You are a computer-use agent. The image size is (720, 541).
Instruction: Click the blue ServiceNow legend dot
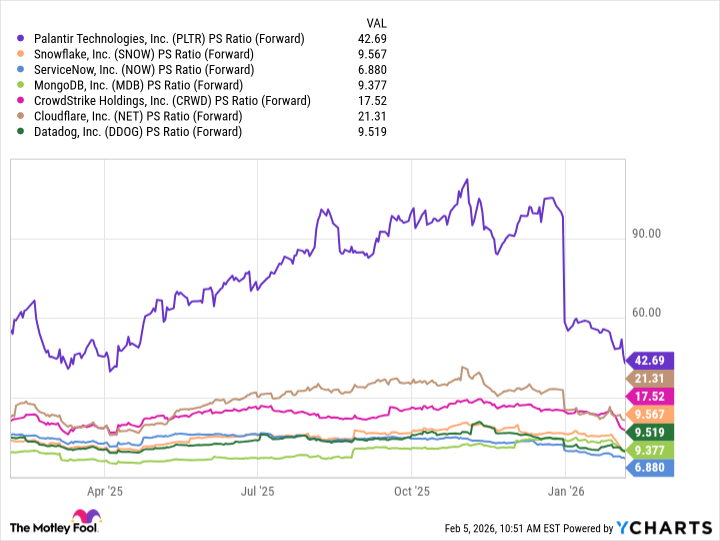pos(21,70)
